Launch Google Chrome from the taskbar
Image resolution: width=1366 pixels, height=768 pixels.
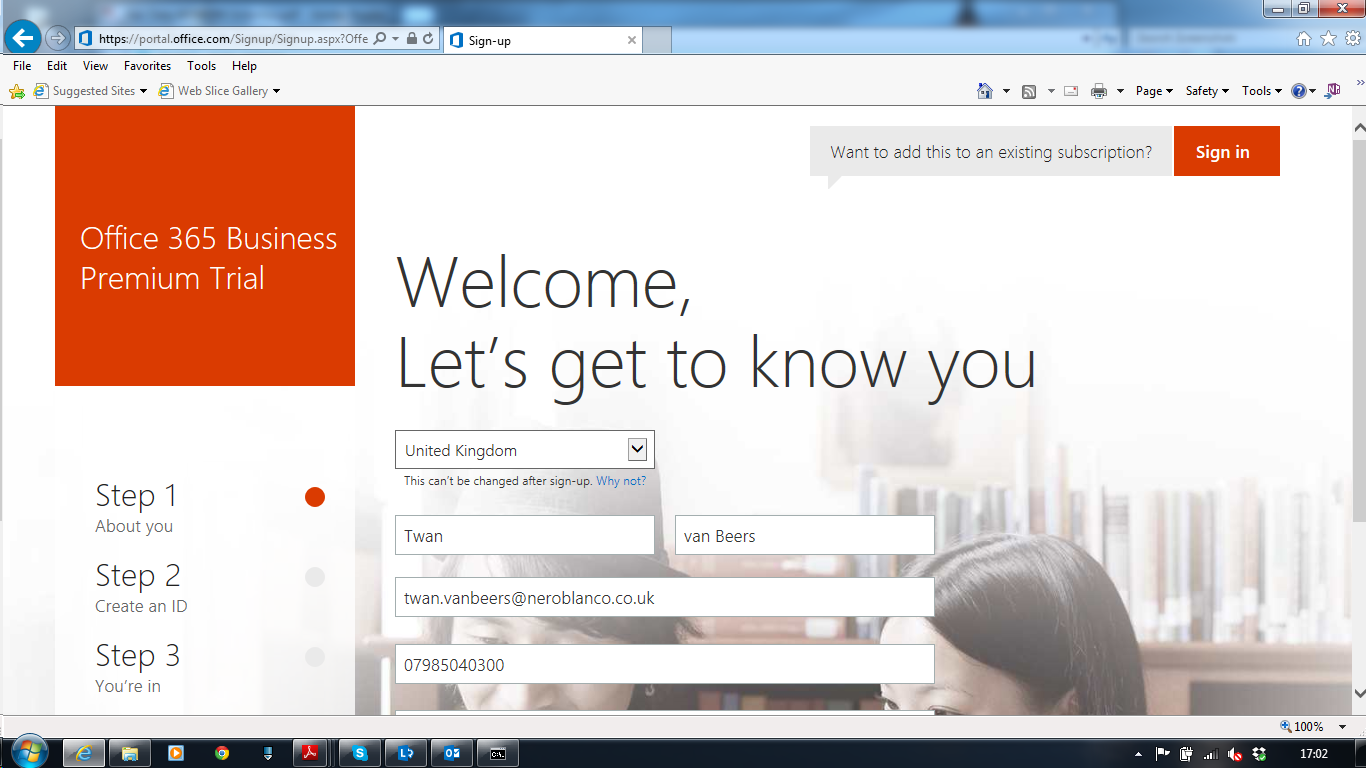pos(221,753)
